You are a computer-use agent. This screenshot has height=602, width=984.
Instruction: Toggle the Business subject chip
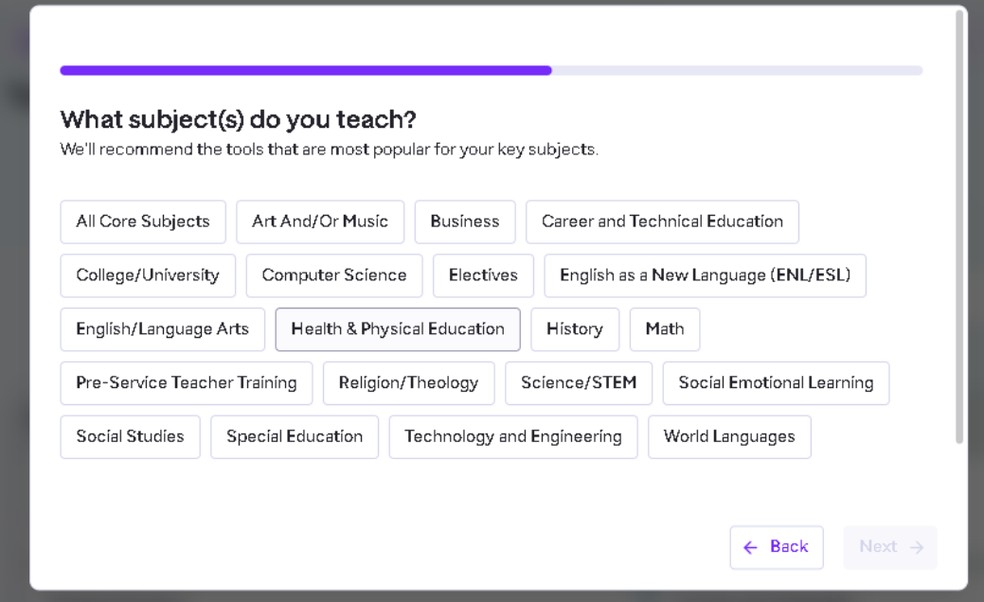465,222
